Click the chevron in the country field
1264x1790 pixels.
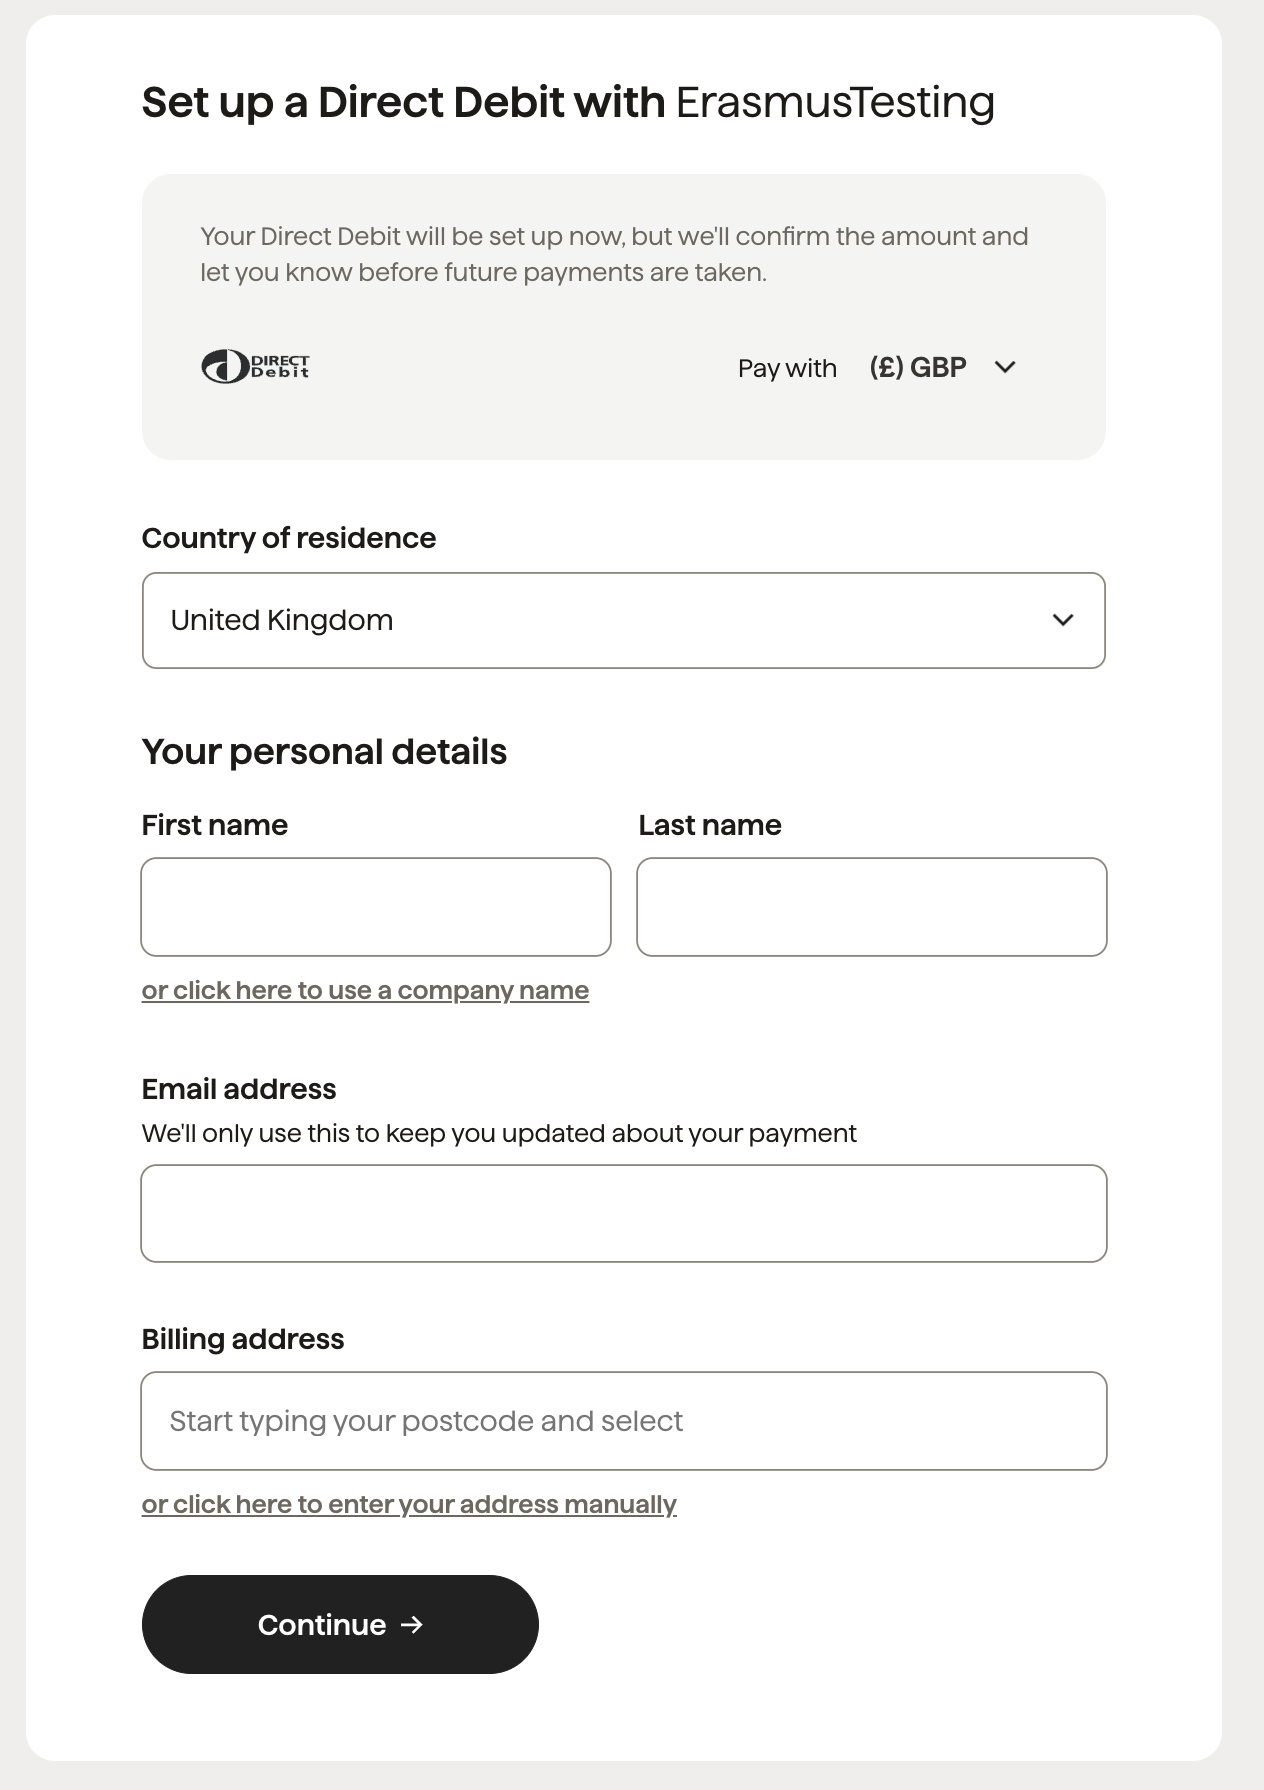[1063, 620]
